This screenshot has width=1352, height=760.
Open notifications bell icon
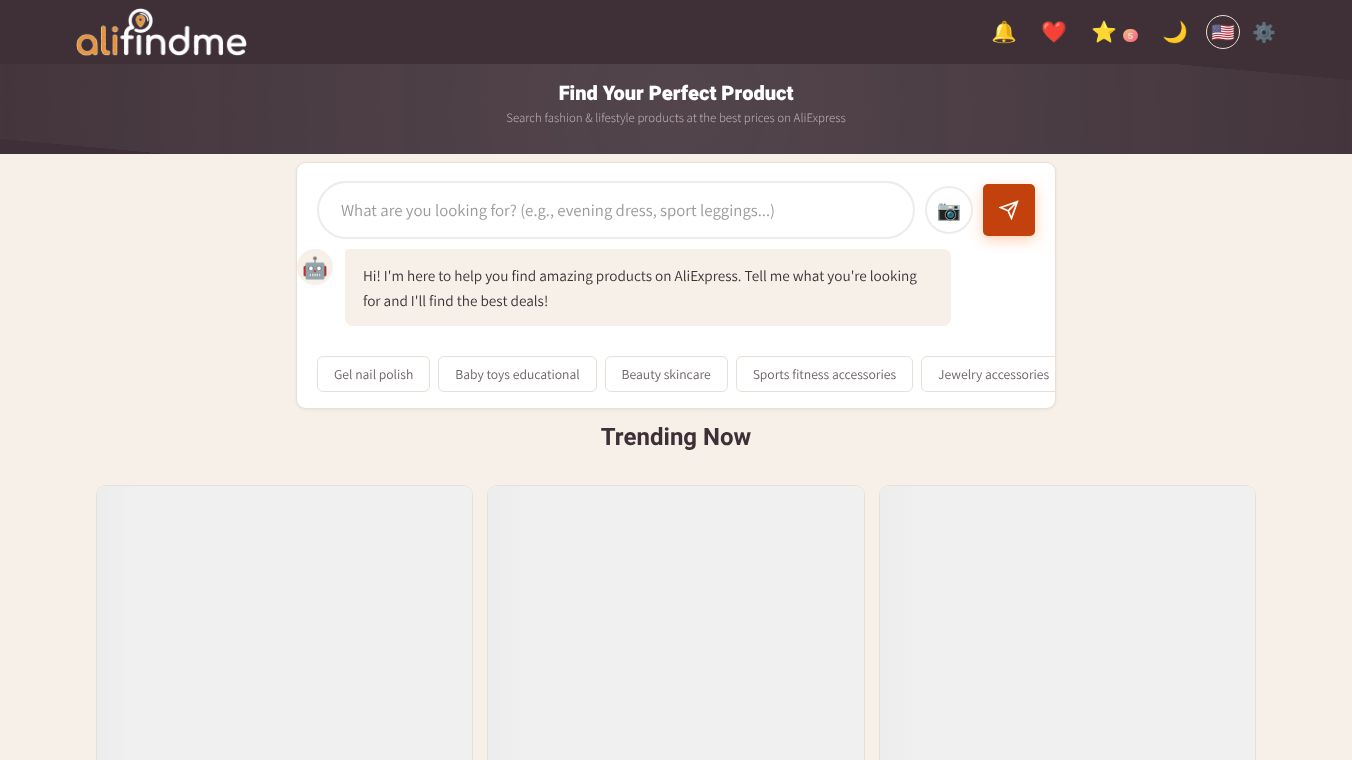click(1004, 33)
